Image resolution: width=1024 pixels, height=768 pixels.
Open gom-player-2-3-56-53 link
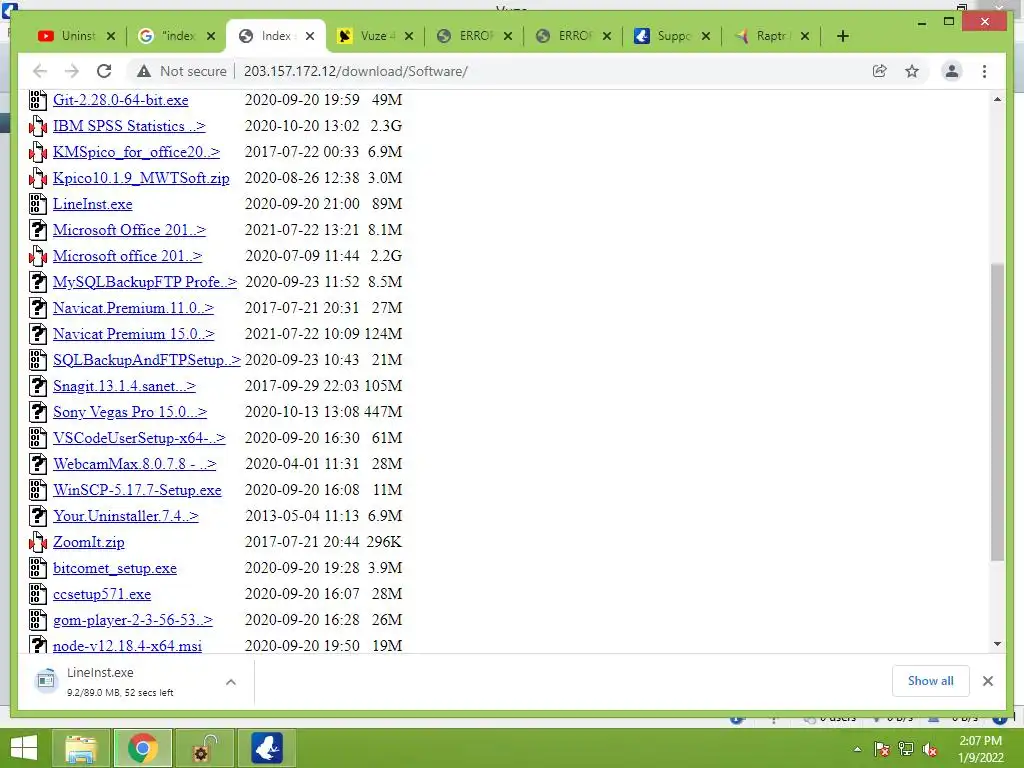(x=133, y=620)
